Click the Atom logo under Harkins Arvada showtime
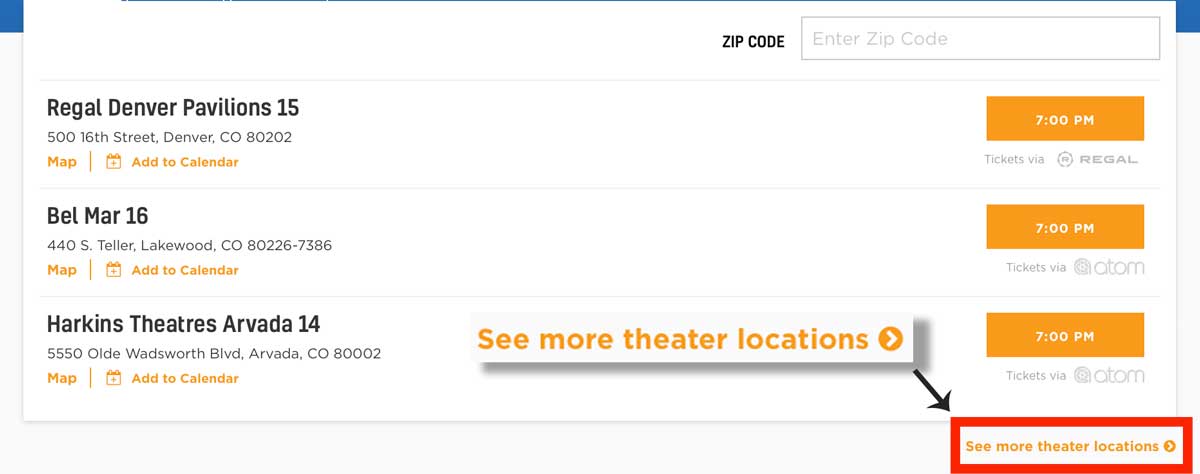1200x474 pixels. pos(1109,375)
